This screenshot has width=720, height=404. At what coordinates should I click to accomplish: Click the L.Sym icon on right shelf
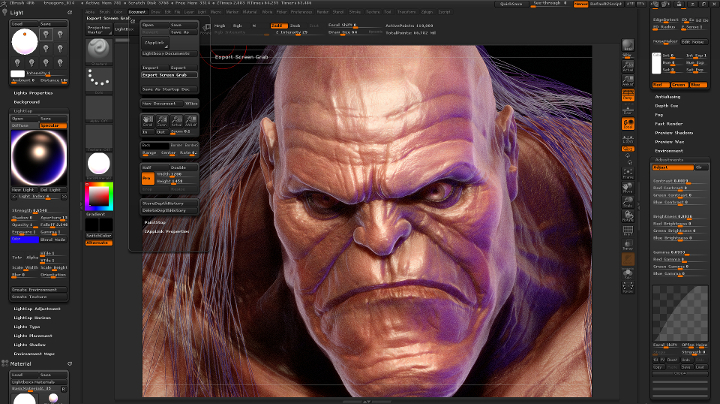pyautogui.click(x=628, y=138)
